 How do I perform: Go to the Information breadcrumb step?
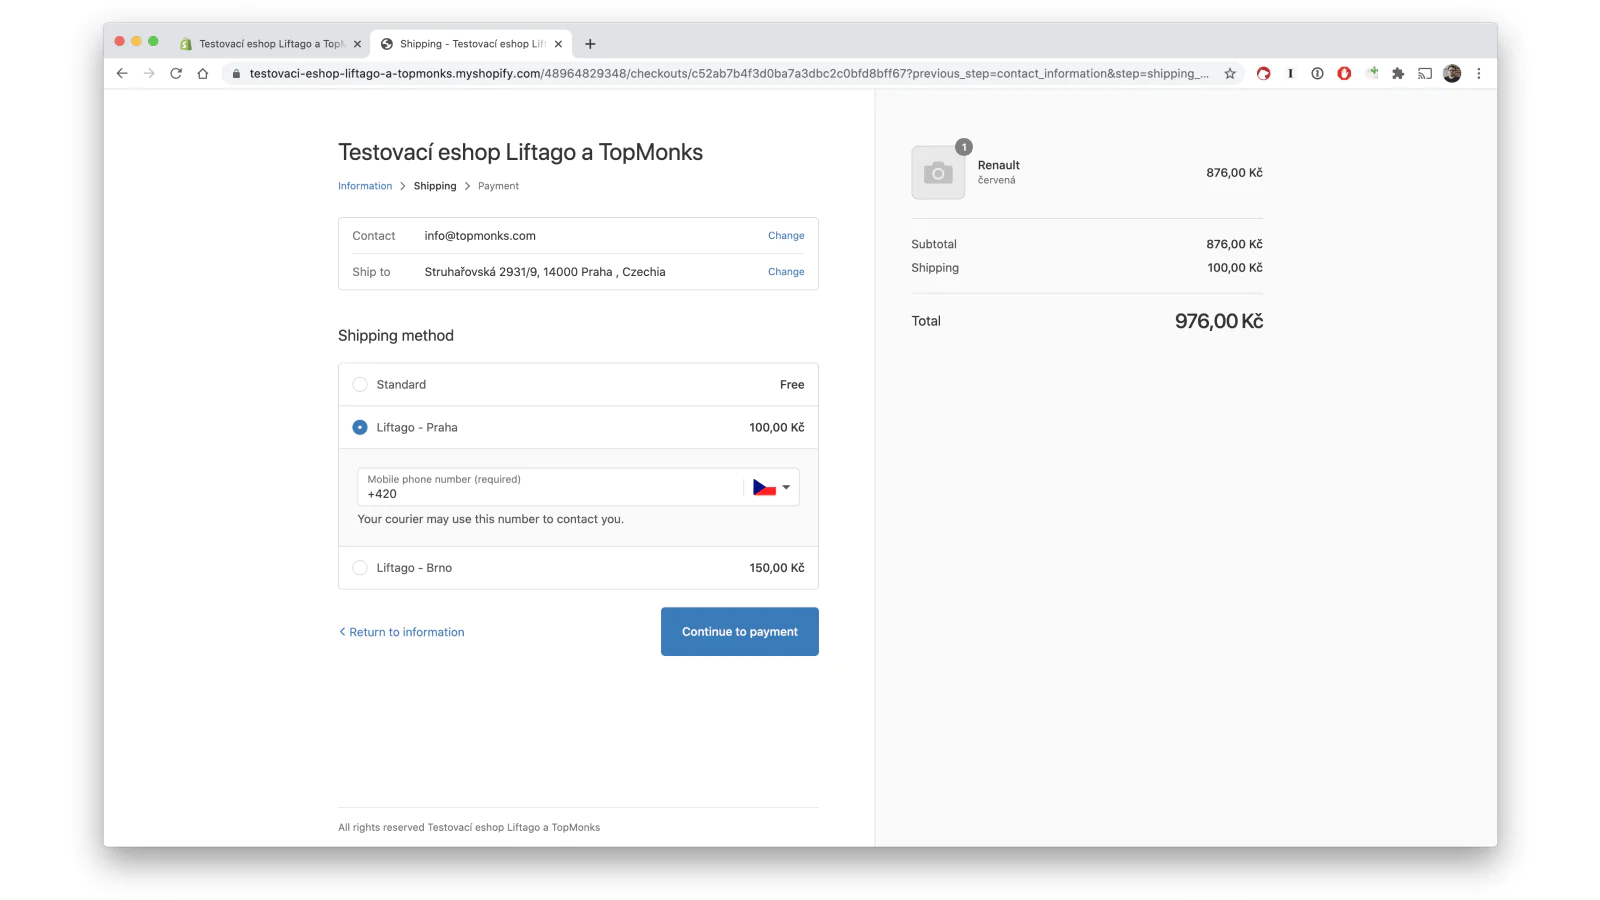coord(365,186)
